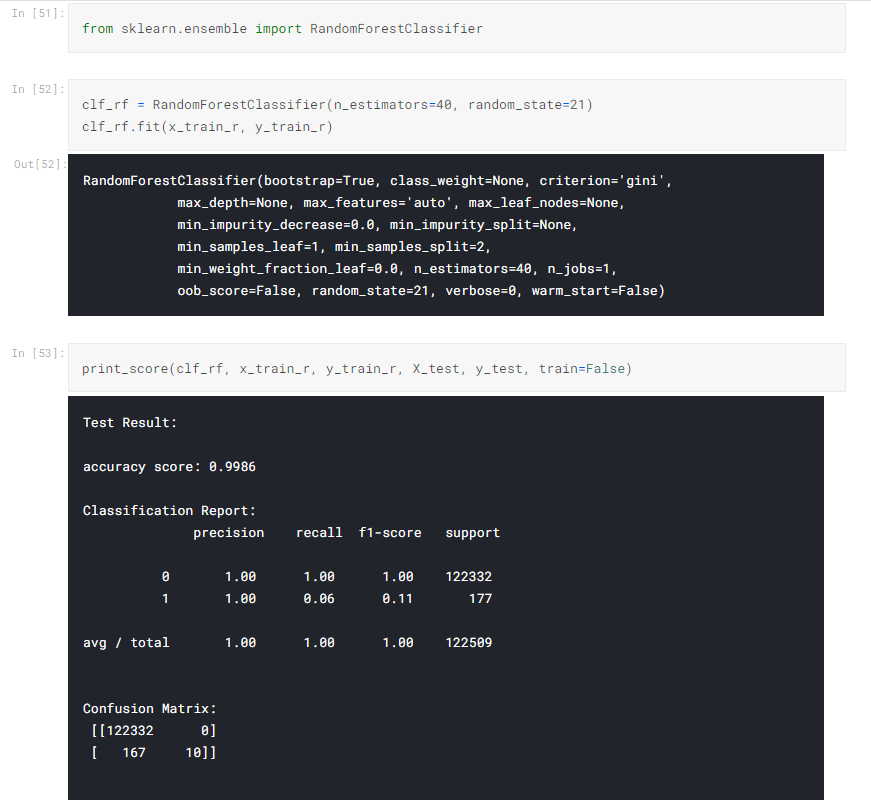The height and width of the screenshot is (810, 871).
Task: Click the confusion matrix first row [[122332 0]
Action: [x=154, y=731]
